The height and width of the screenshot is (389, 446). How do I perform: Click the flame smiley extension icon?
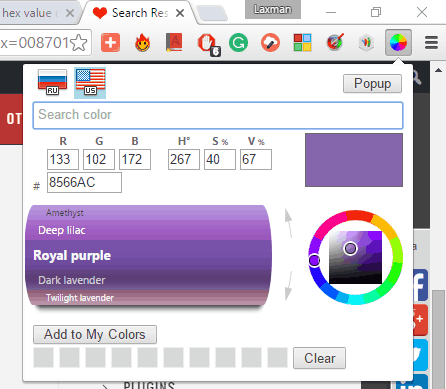tap(142, 43)
